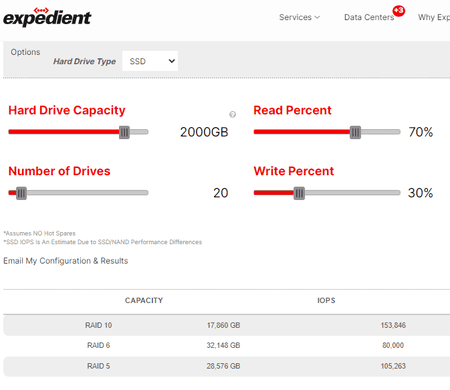Click the Write Percent slider handle

[x=299, y=193]
